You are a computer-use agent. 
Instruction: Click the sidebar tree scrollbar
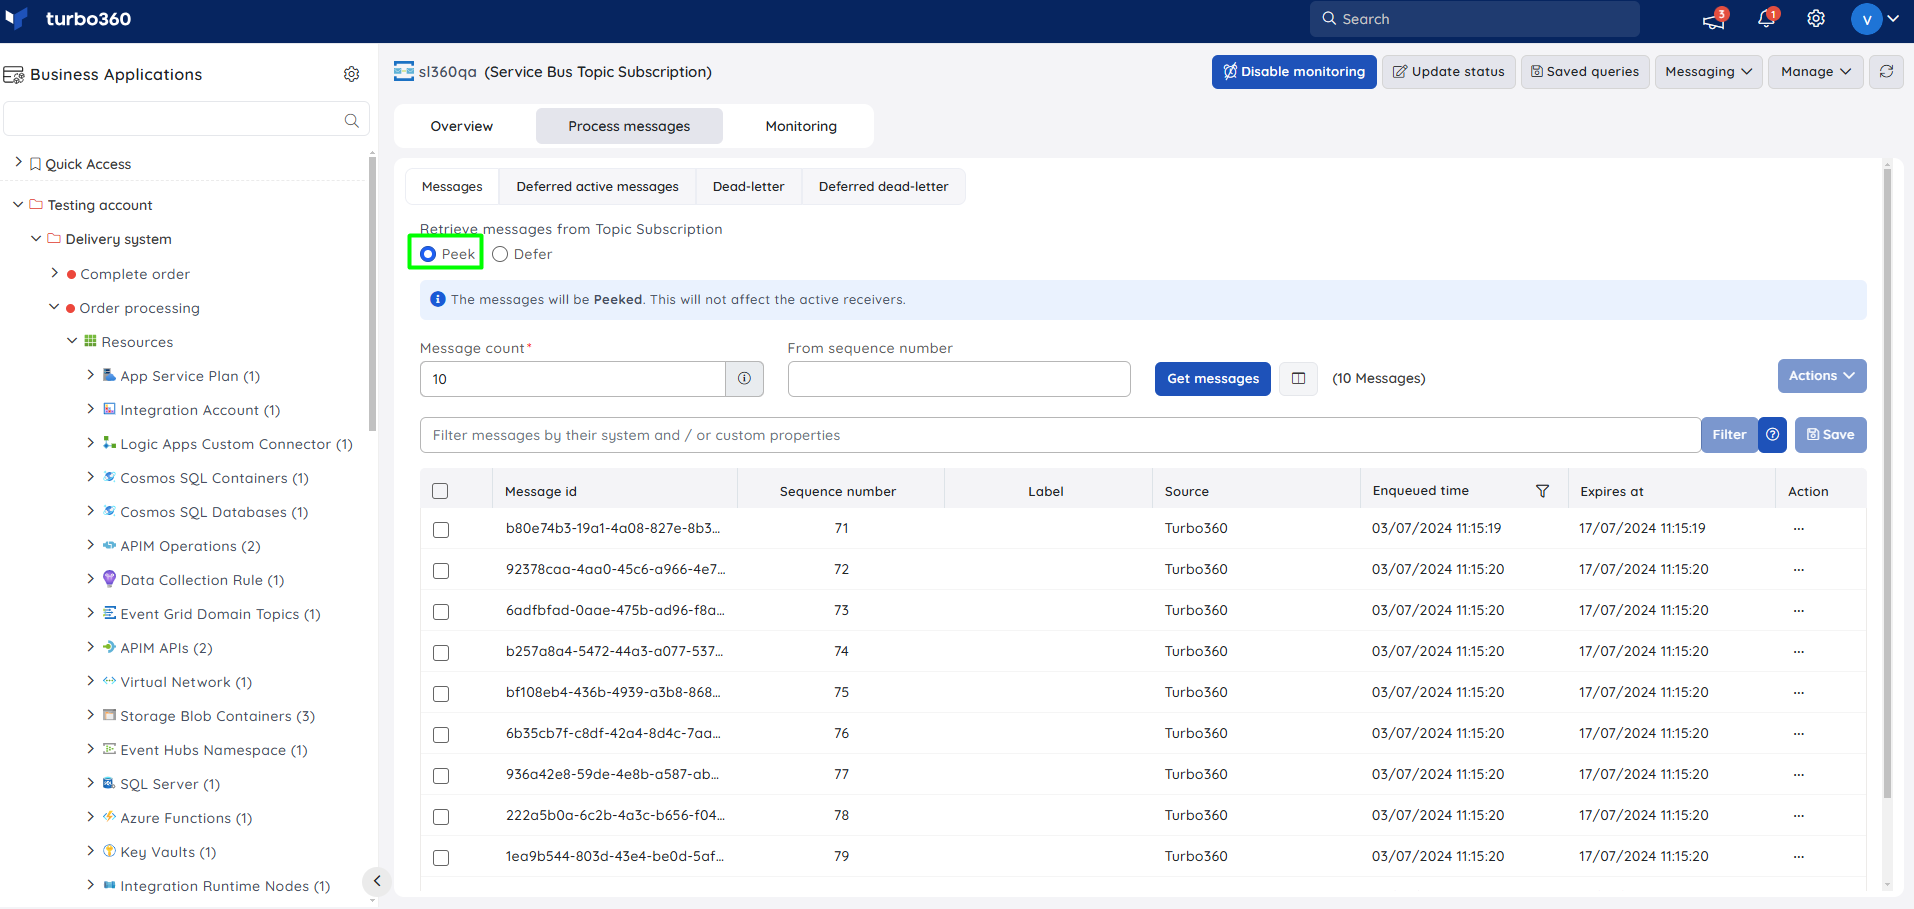coord(372,295)
